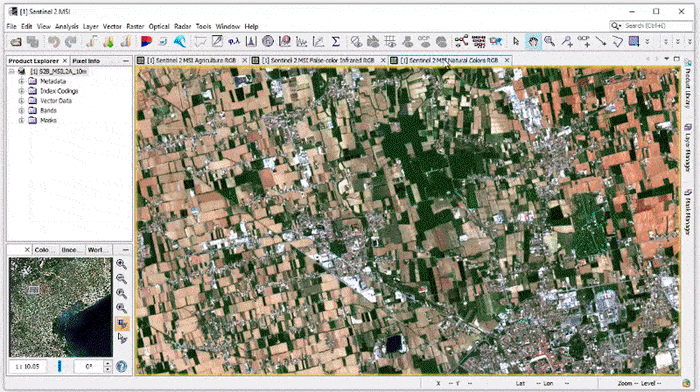Switch to Sentinel 2 MSI False-color Infrared tab

[317, 60]
